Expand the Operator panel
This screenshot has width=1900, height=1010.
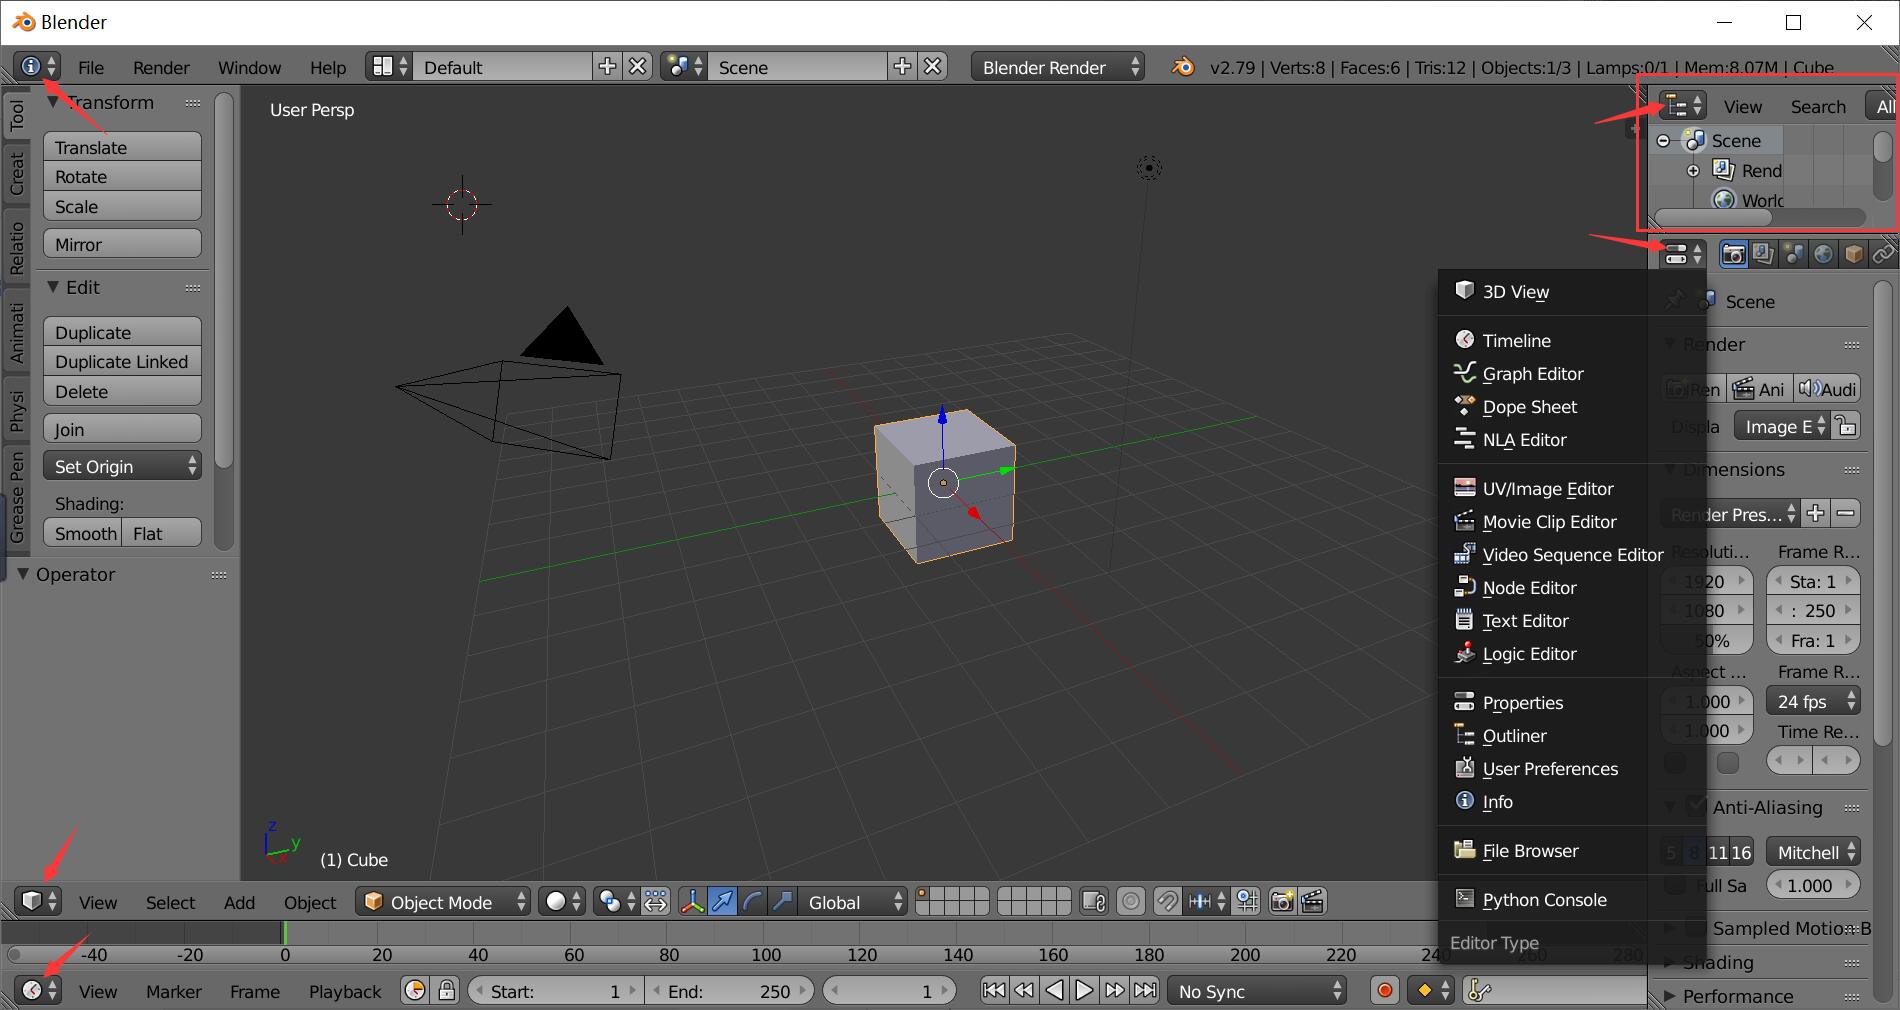click(x=23, y=574)
